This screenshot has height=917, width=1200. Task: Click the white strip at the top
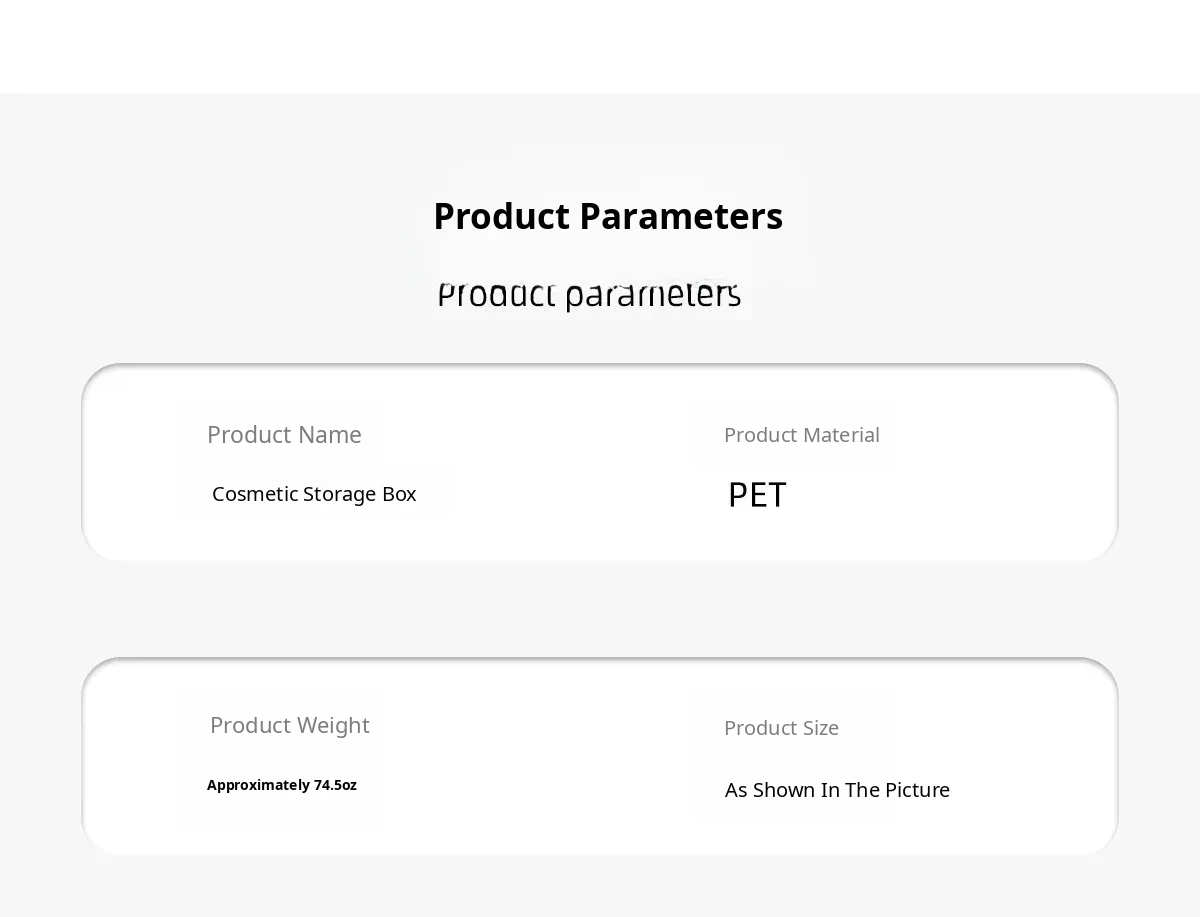coord(600,45)
